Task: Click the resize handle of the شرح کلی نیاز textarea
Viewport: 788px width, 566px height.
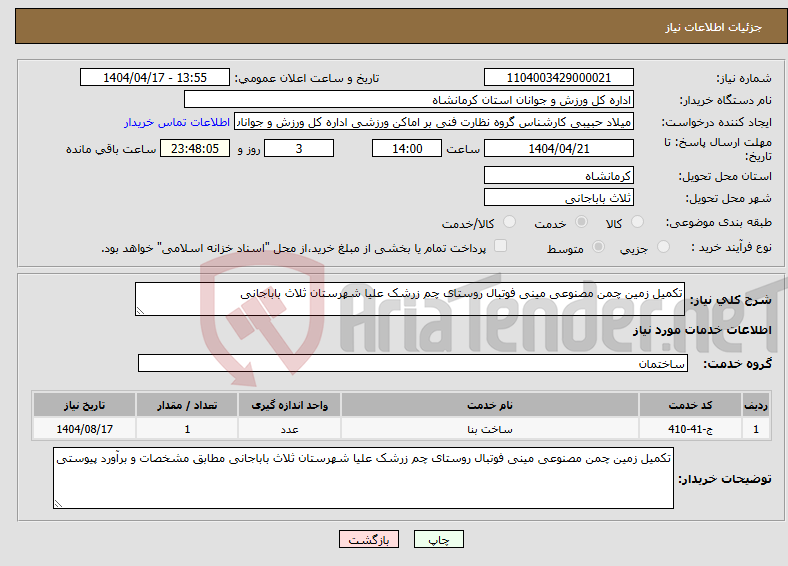Action: click(140, 311)
